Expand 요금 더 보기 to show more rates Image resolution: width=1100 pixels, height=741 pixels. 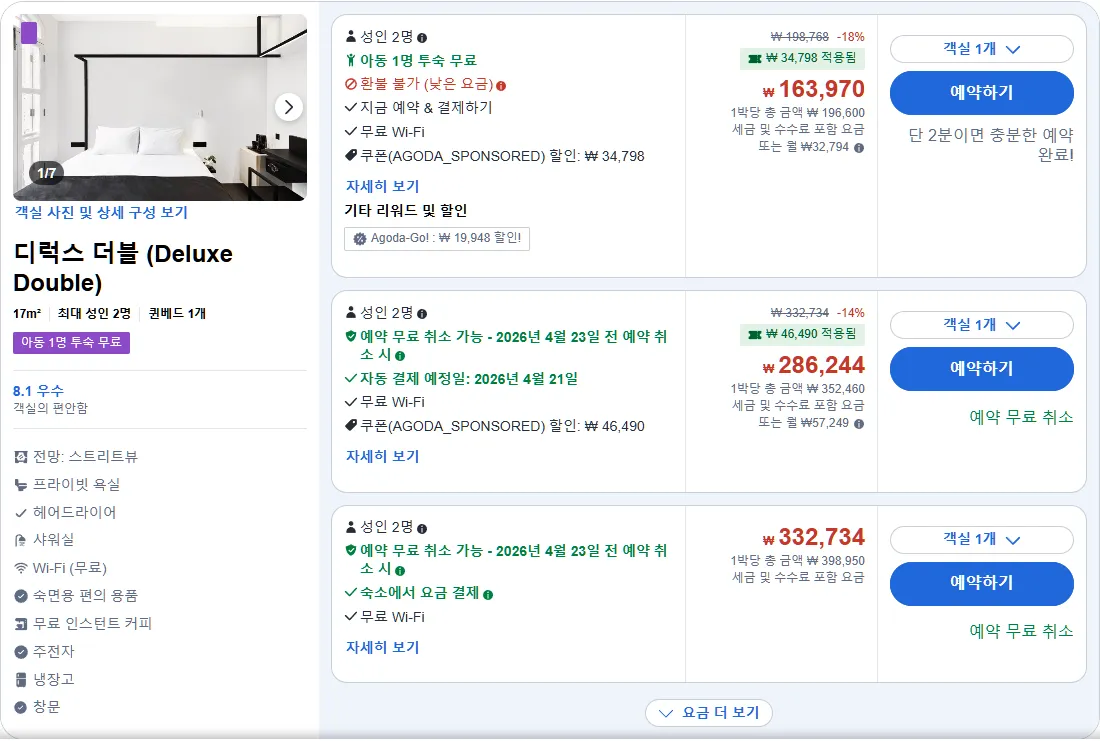709,713
